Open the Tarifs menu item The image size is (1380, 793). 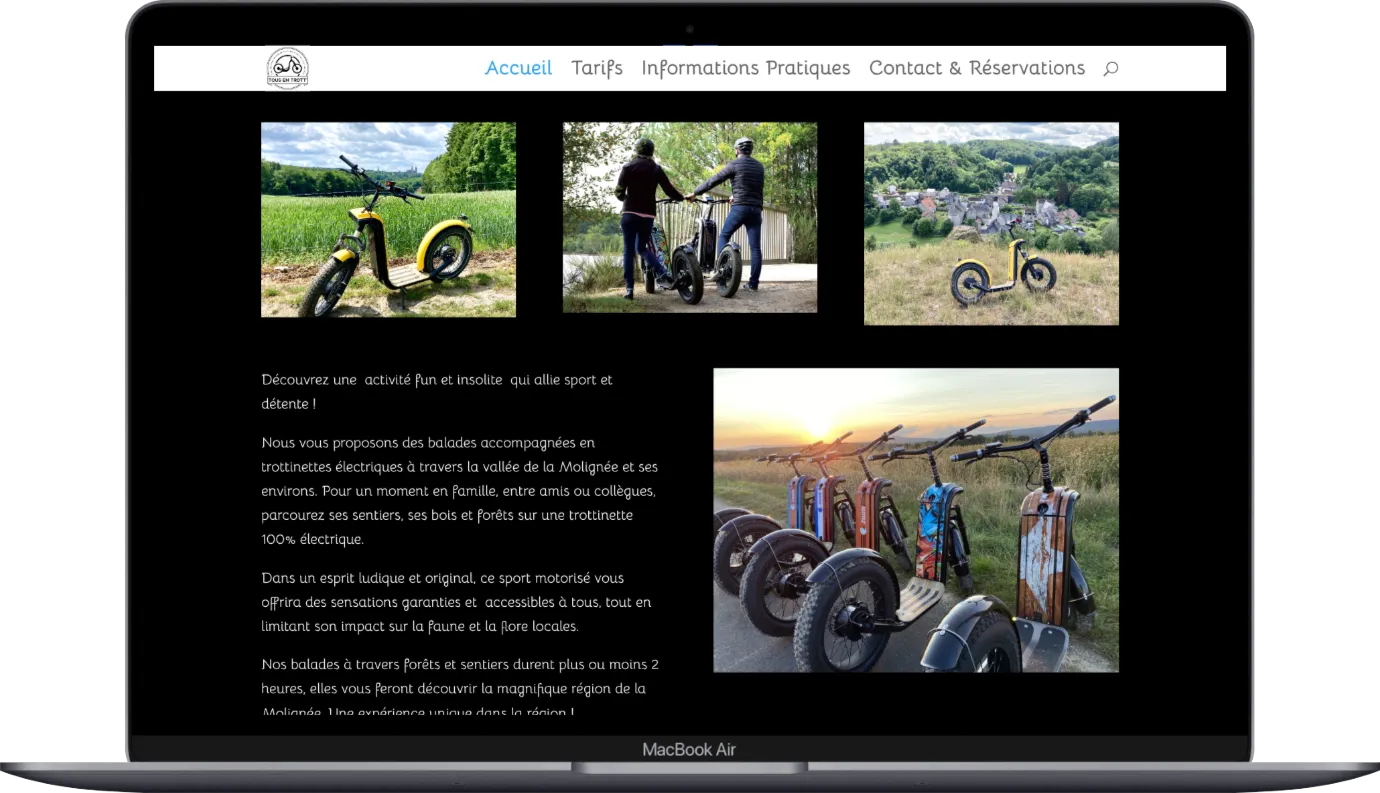597,68
